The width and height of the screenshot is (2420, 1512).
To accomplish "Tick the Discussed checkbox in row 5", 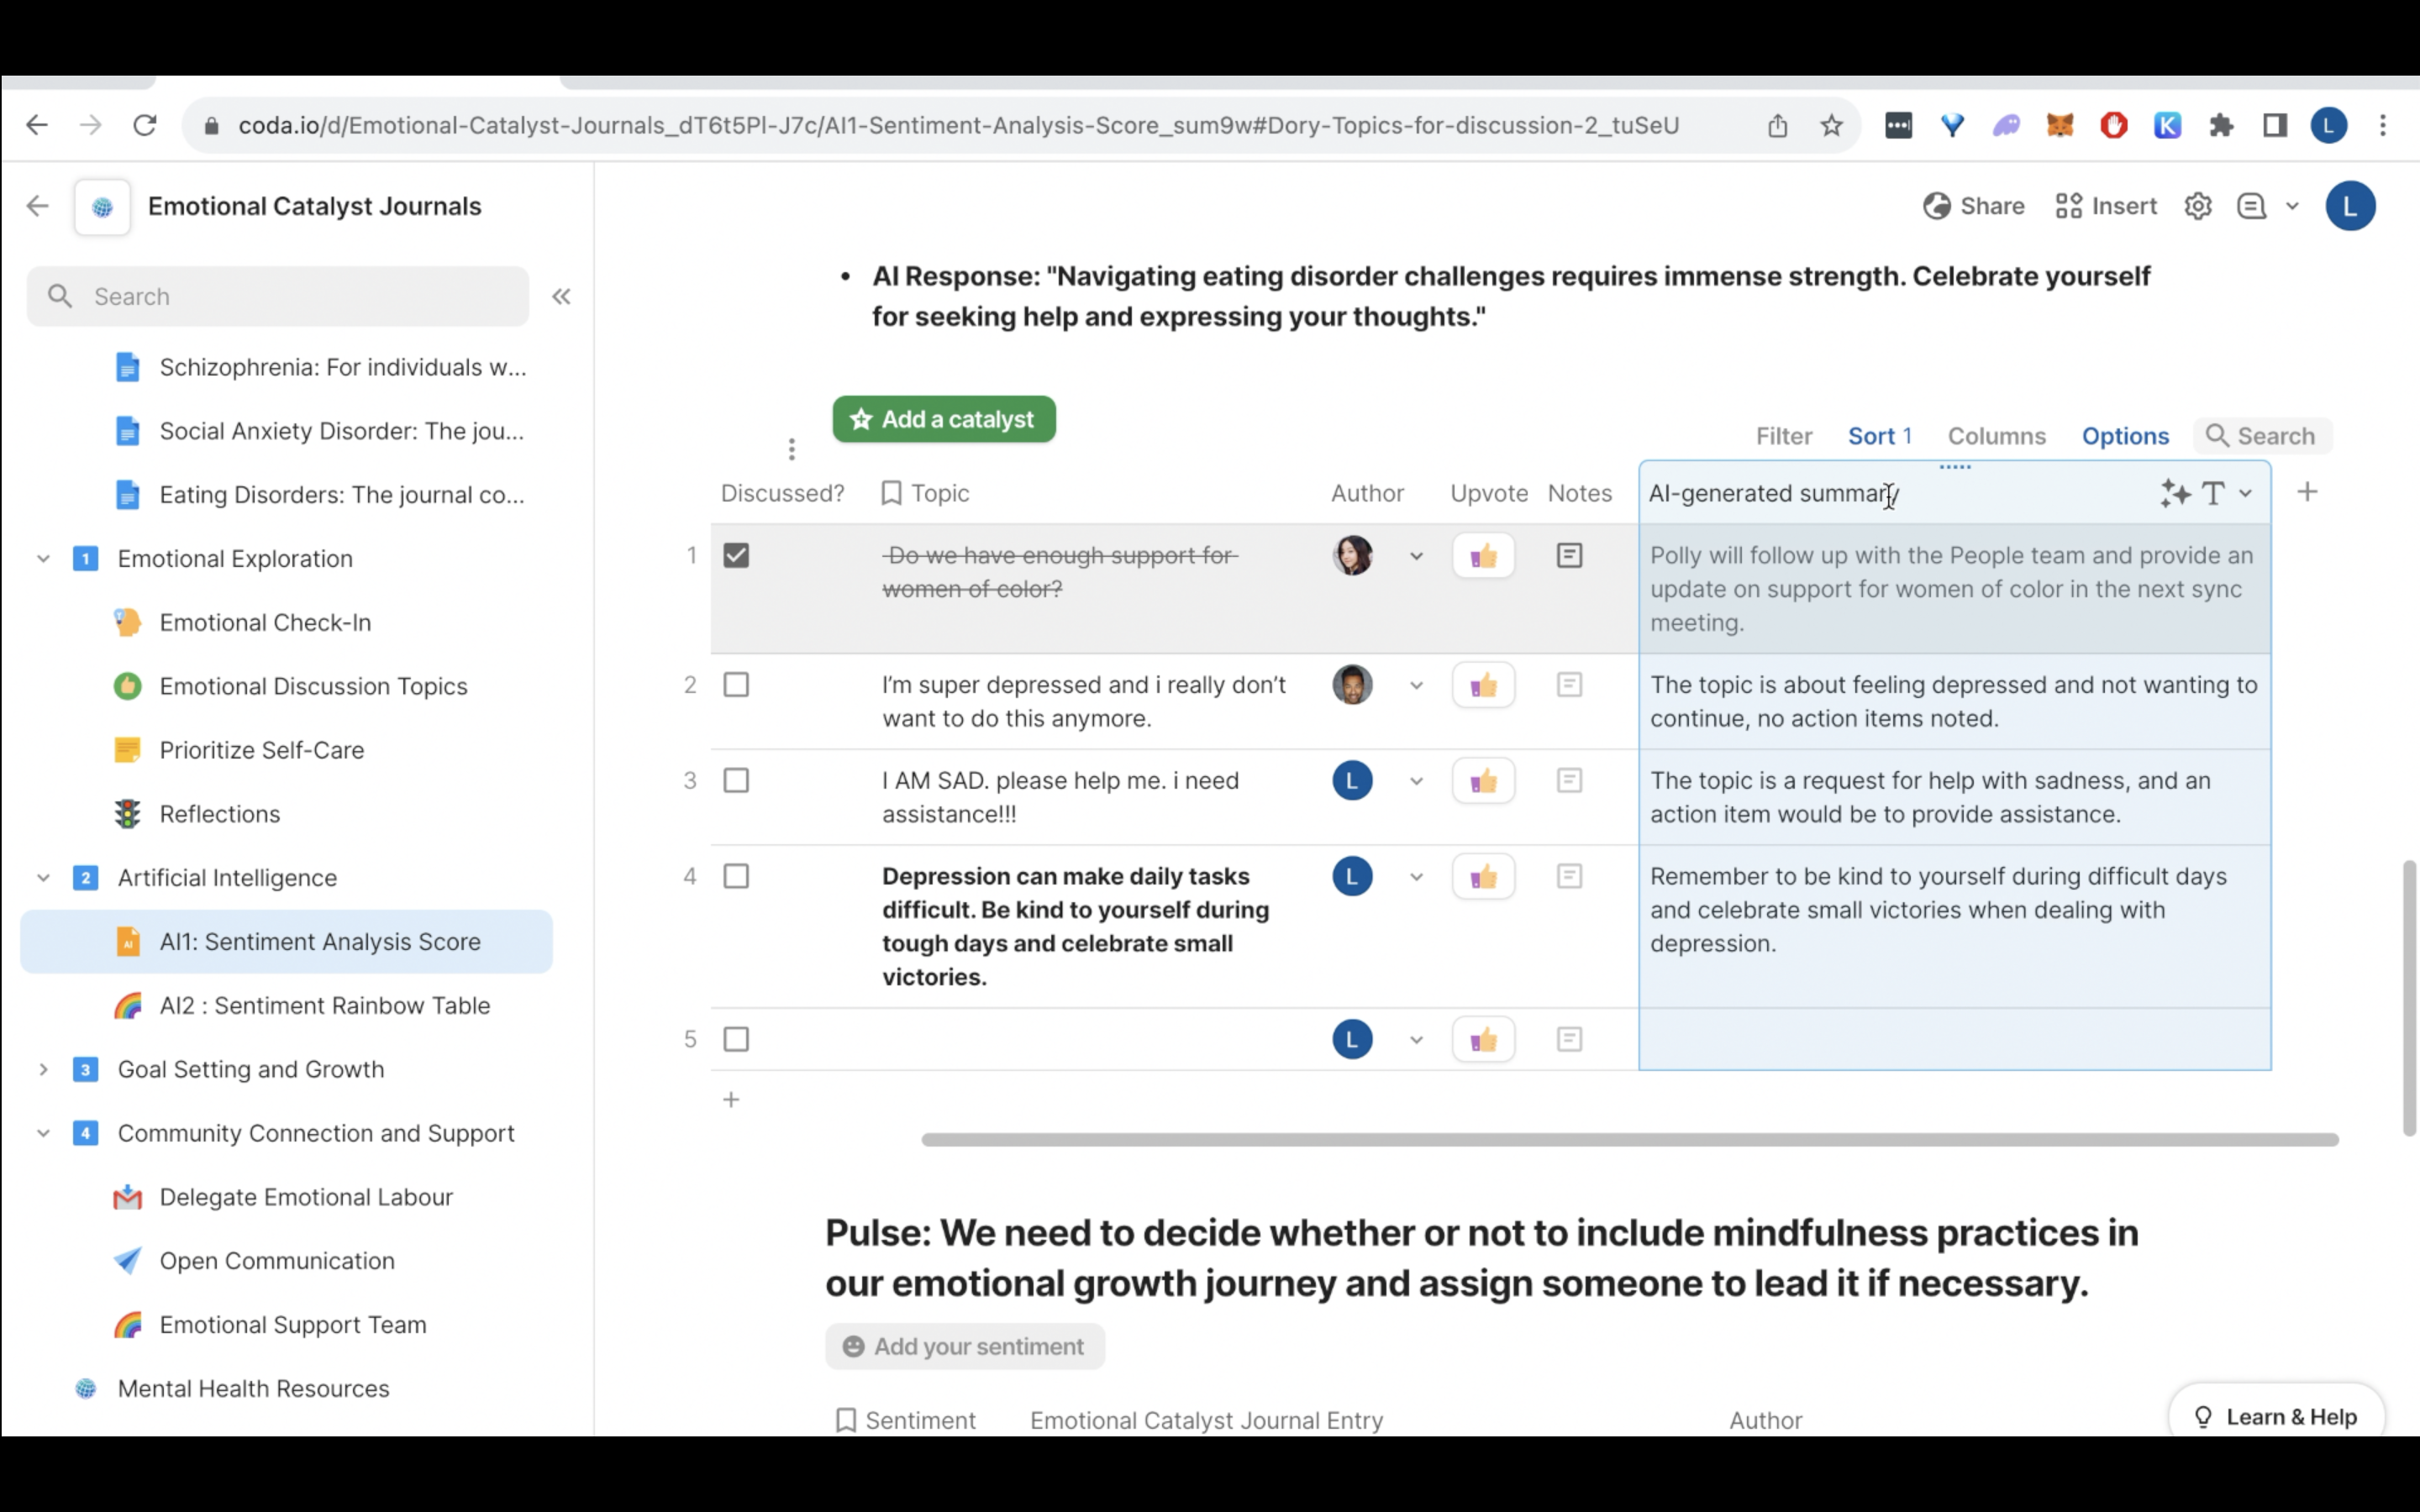I will click(736, 1040).
